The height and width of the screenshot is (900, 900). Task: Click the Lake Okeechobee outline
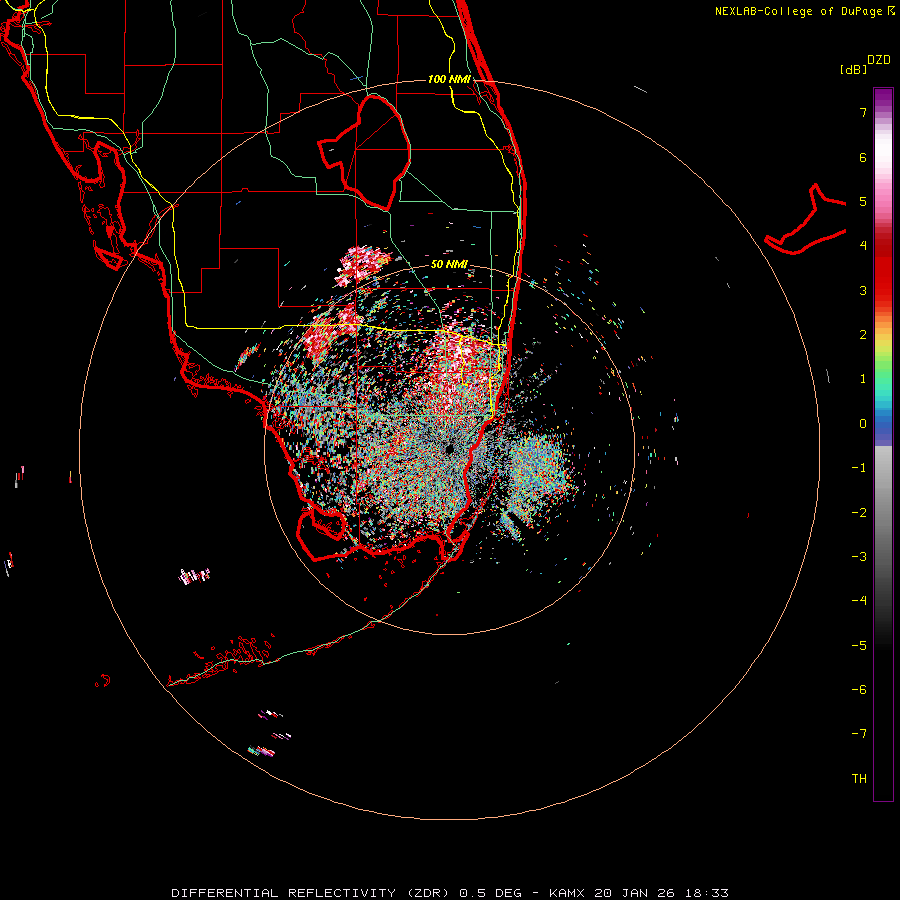tap(364, 152)
